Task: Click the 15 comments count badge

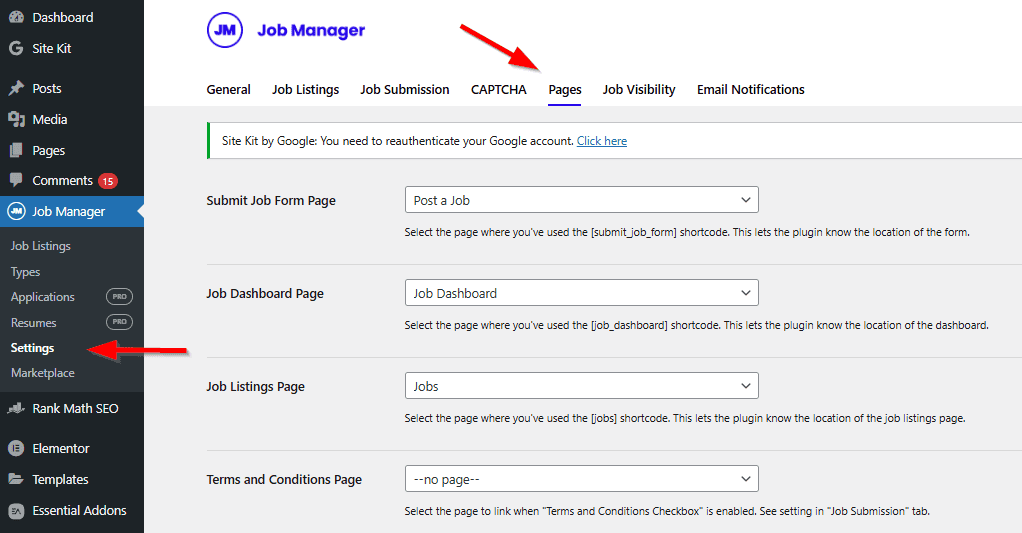Action: pyautogui.click(x=108, y=181)
